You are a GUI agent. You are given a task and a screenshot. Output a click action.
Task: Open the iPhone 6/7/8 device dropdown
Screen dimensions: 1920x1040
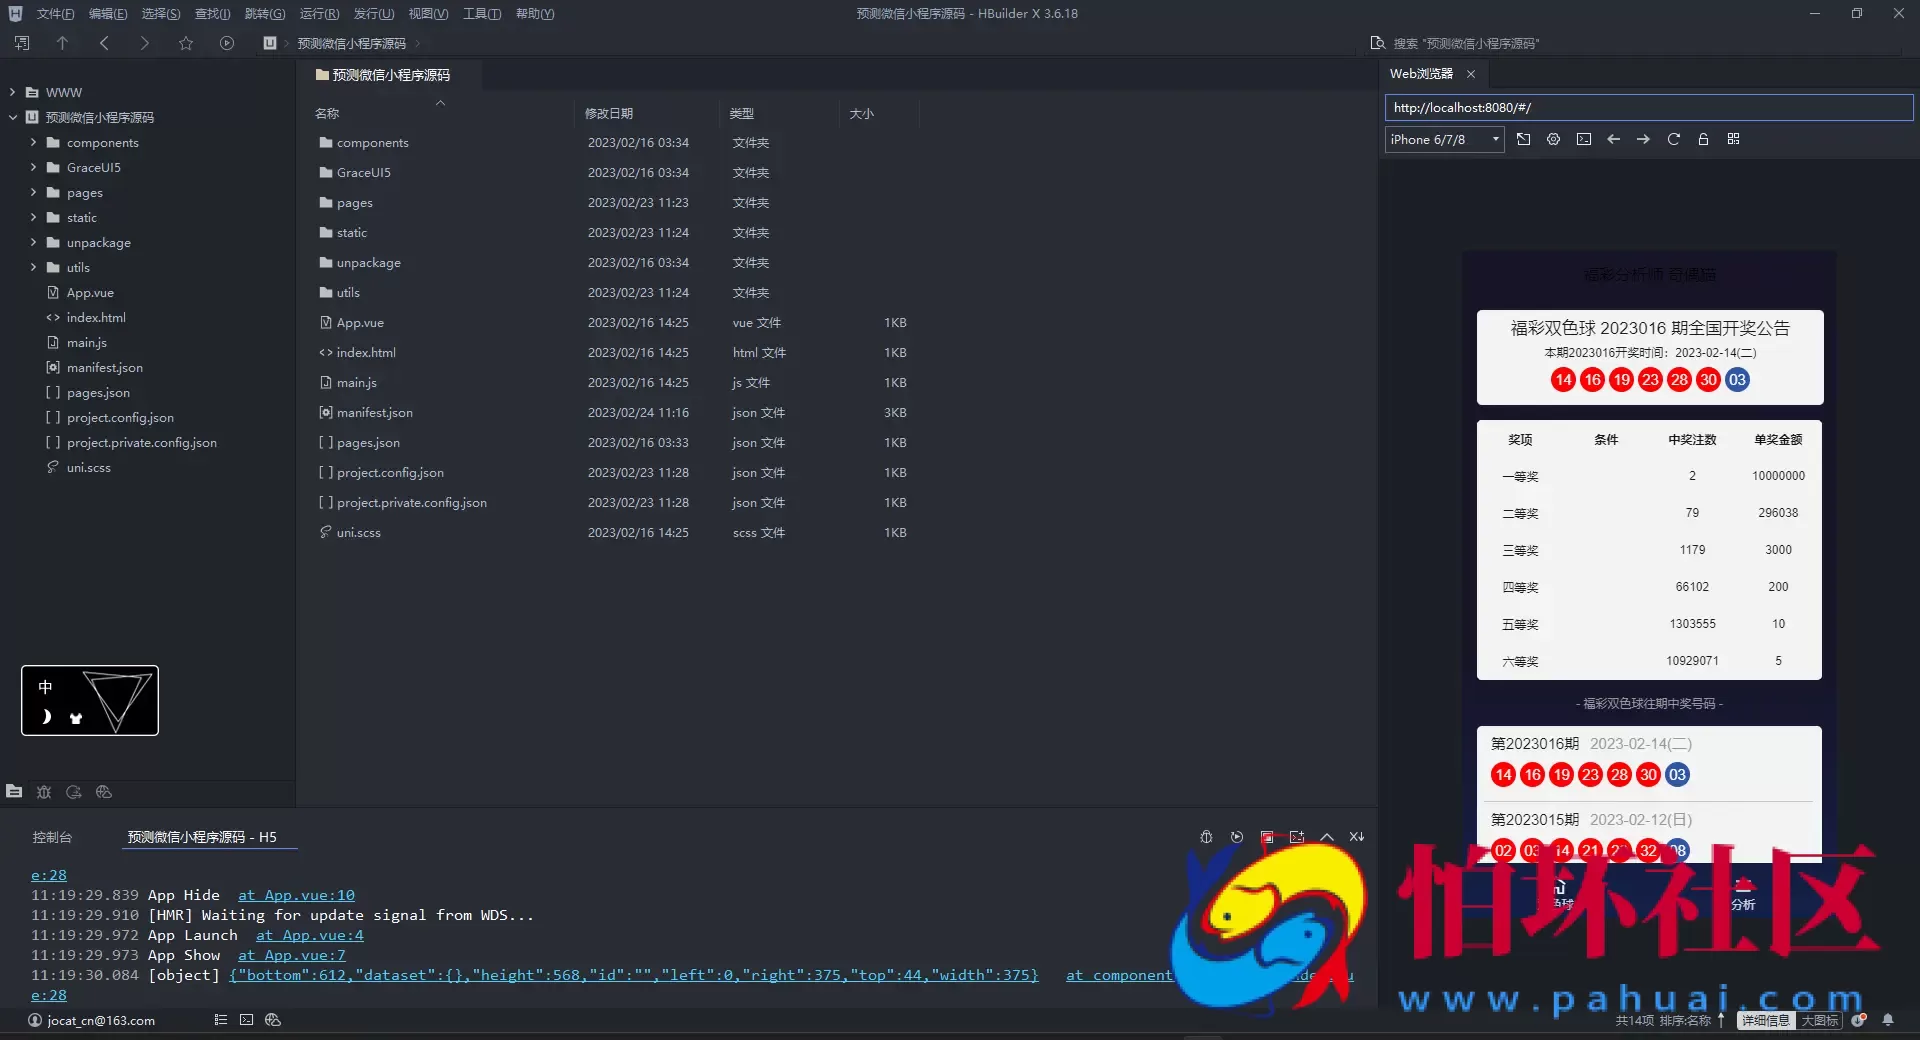coord(1444,139)
